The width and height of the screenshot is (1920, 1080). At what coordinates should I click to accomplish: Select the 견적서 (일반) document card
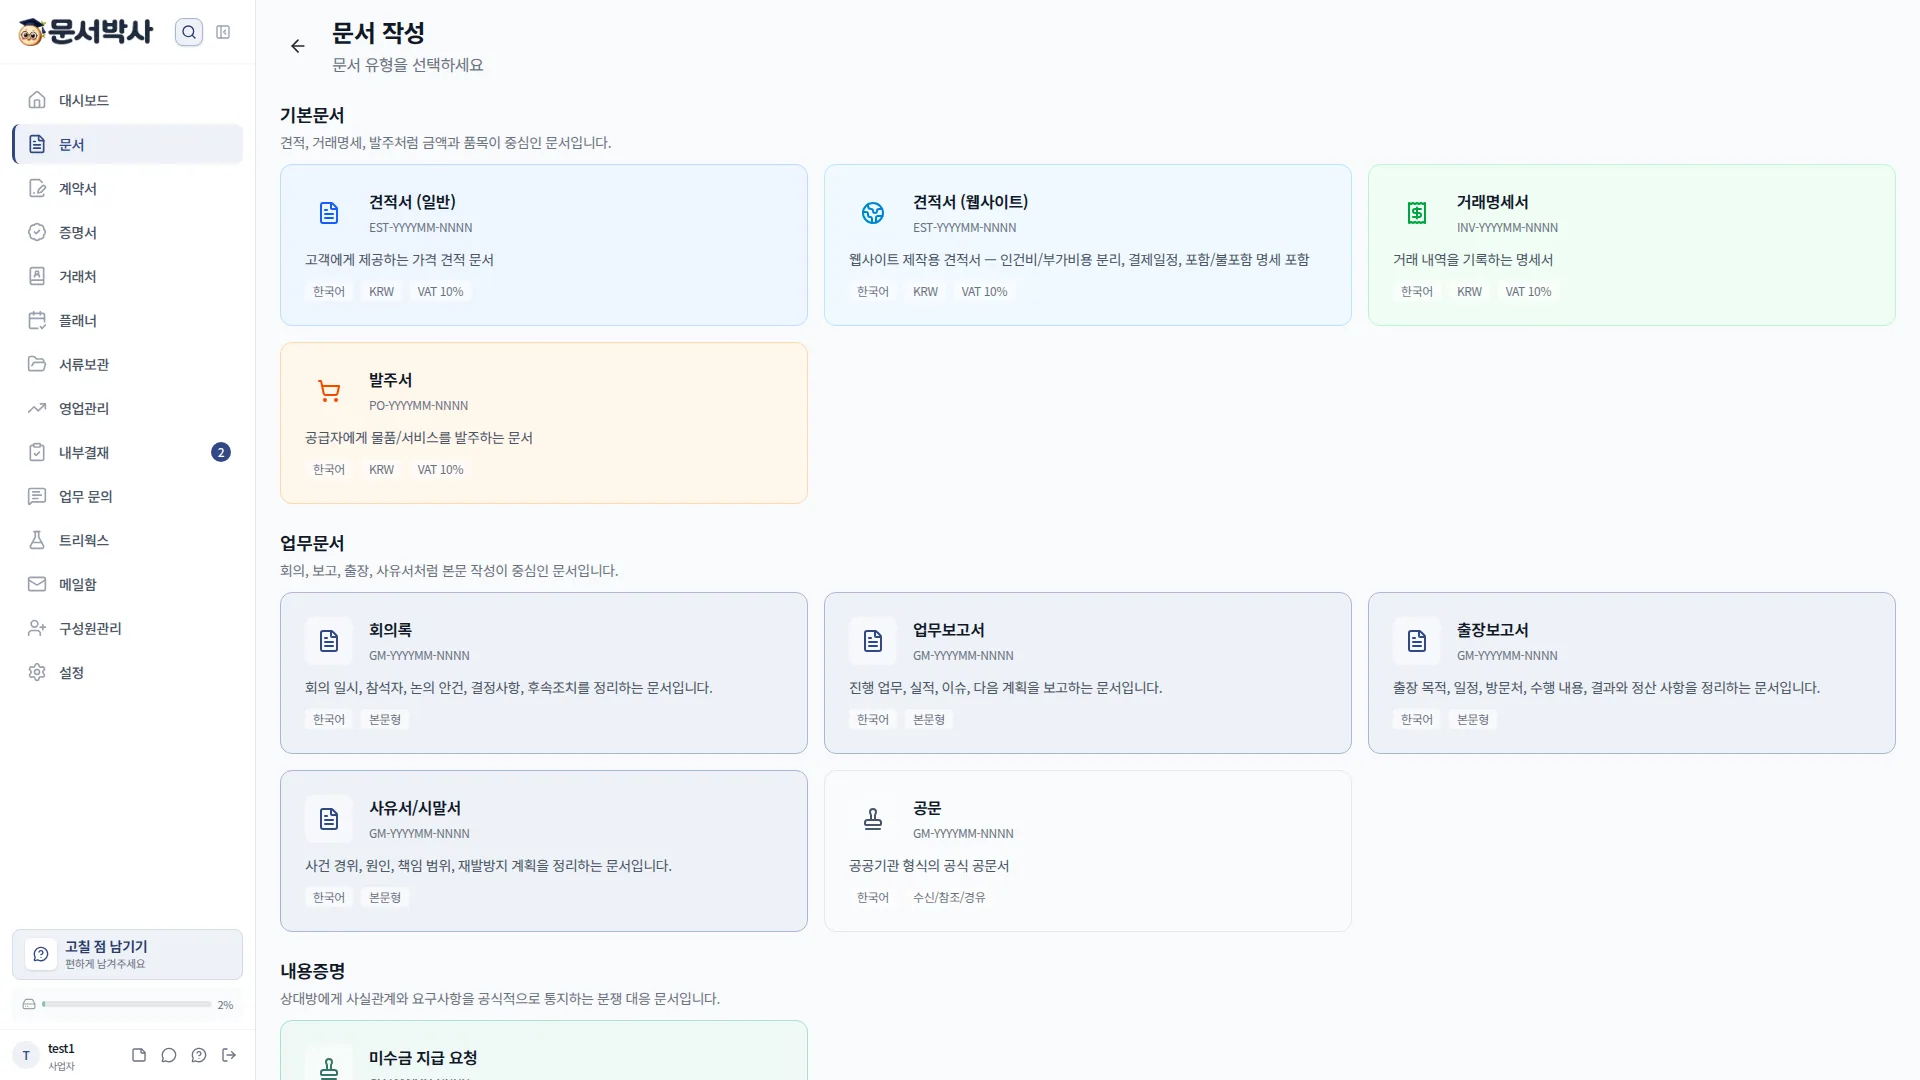(x=543, y=245)
